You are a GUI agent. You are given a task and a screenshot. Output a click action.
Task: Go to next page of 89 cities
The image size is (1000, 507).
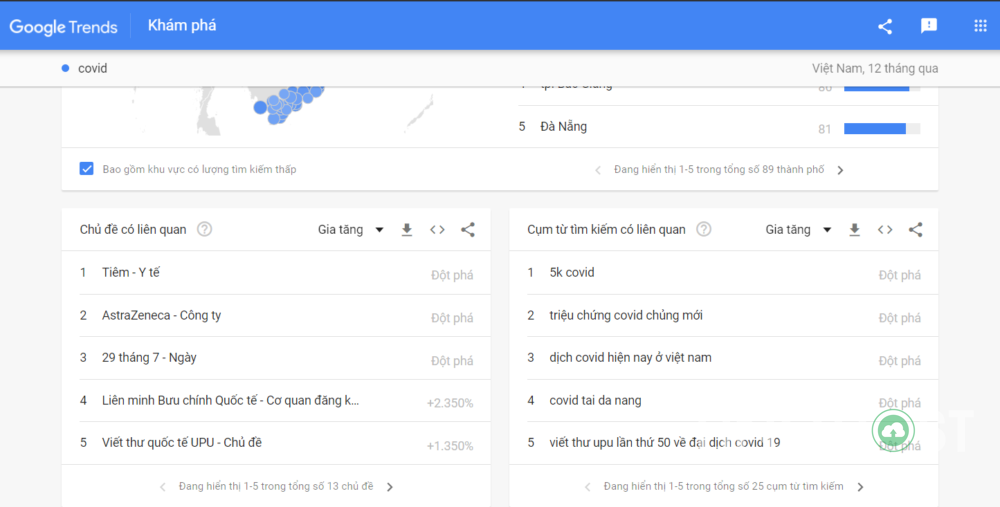pyautogui.click(x=840, y=170)
